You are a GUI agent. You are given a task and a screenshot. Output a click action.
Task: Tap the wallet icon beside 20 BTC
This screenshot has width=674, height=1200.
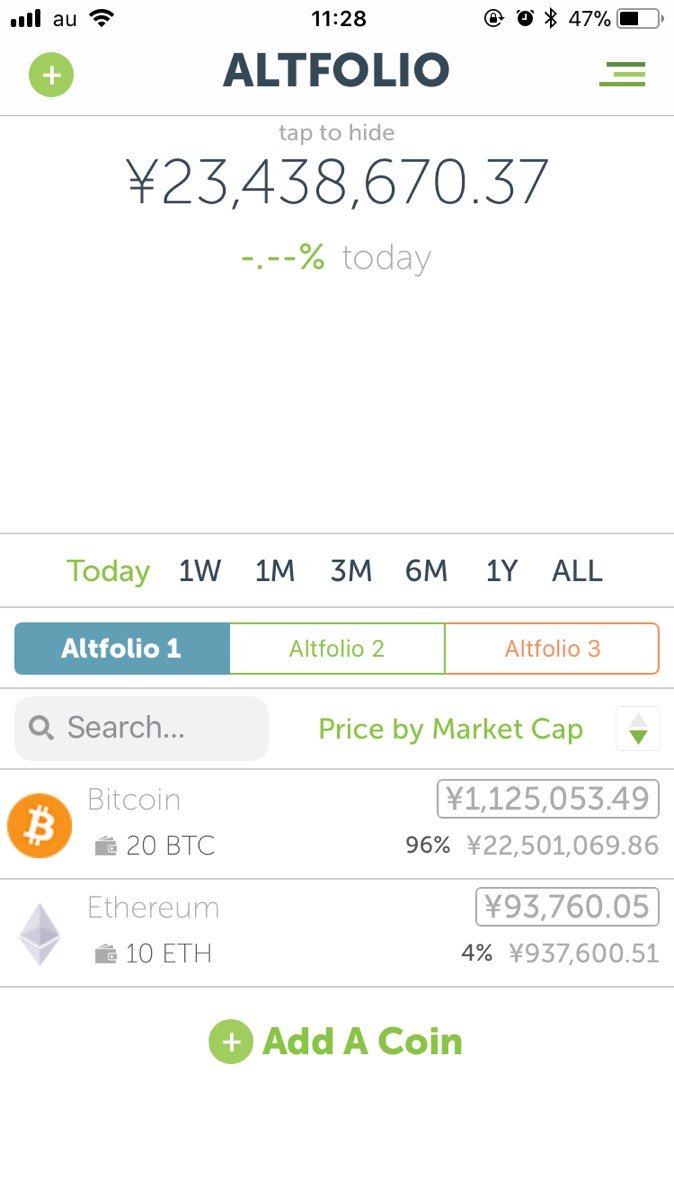(105, 847)
